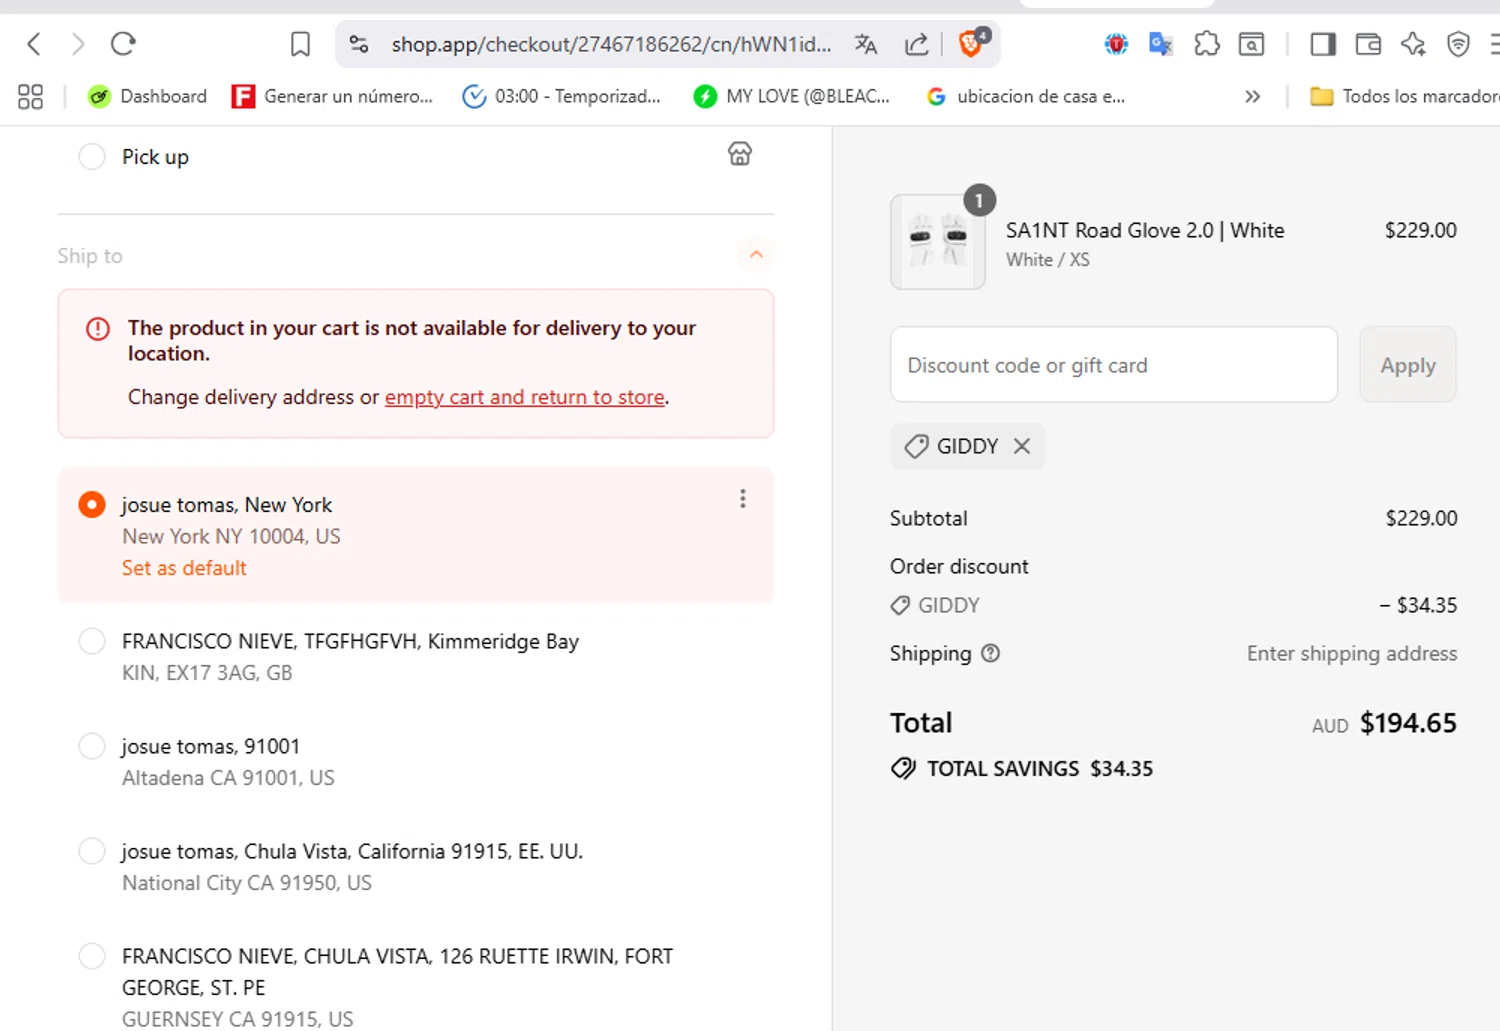Toggle the browser sidebar panel
Screen dimensions: 1500x1031
coord(1323,44)
